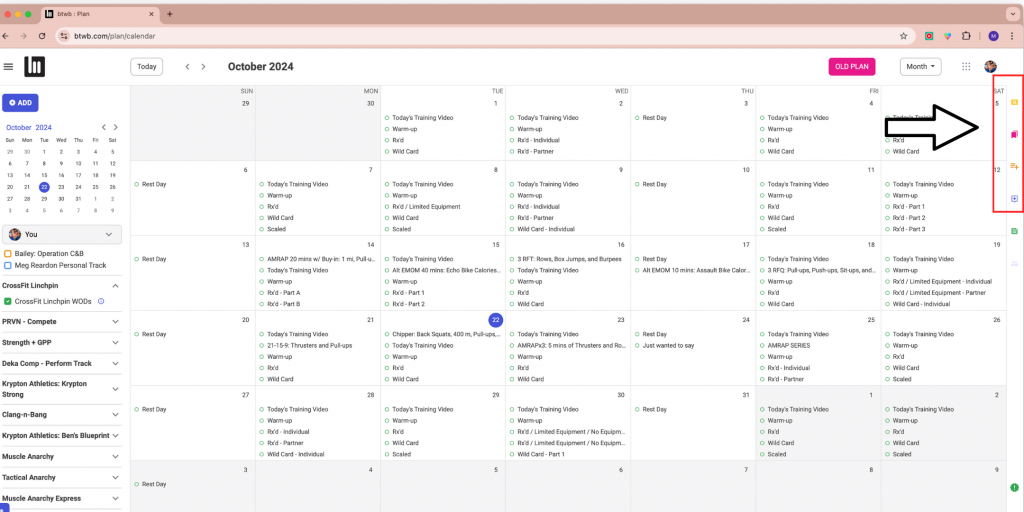
Task: Click info icon beside CrossFit Linchpin WODs
Action: 101,301
